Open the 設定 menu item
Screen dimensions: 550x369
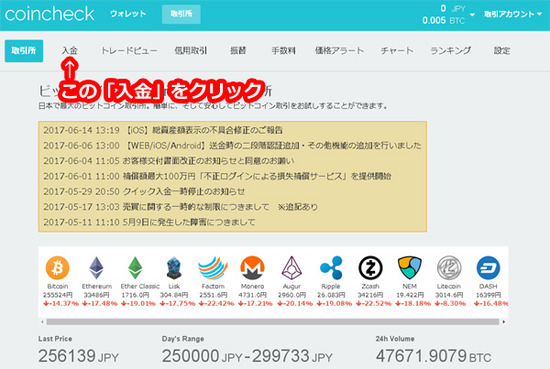(x=502, y=51)
